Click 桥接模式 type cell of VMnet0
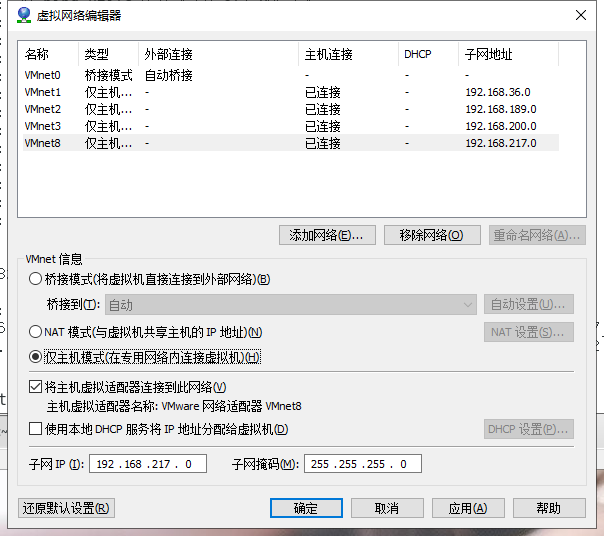 [109, 75]
